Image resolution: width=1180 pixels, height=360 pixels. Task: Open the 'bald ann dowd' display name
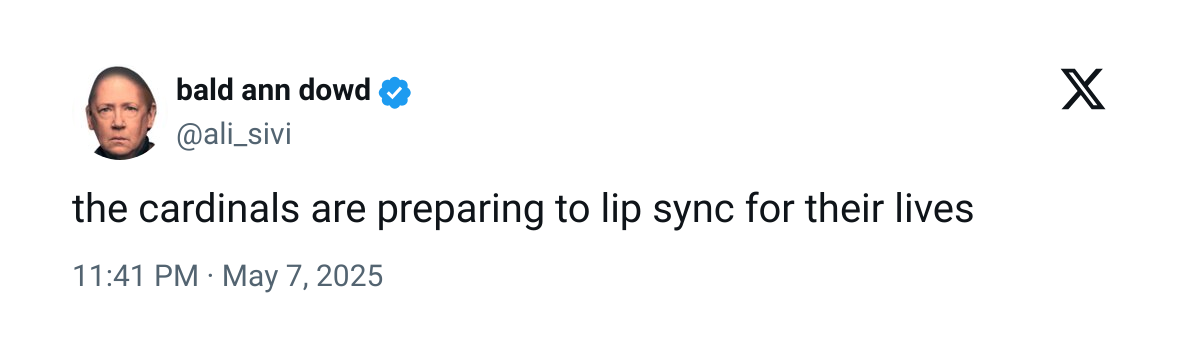pos(273,90)
